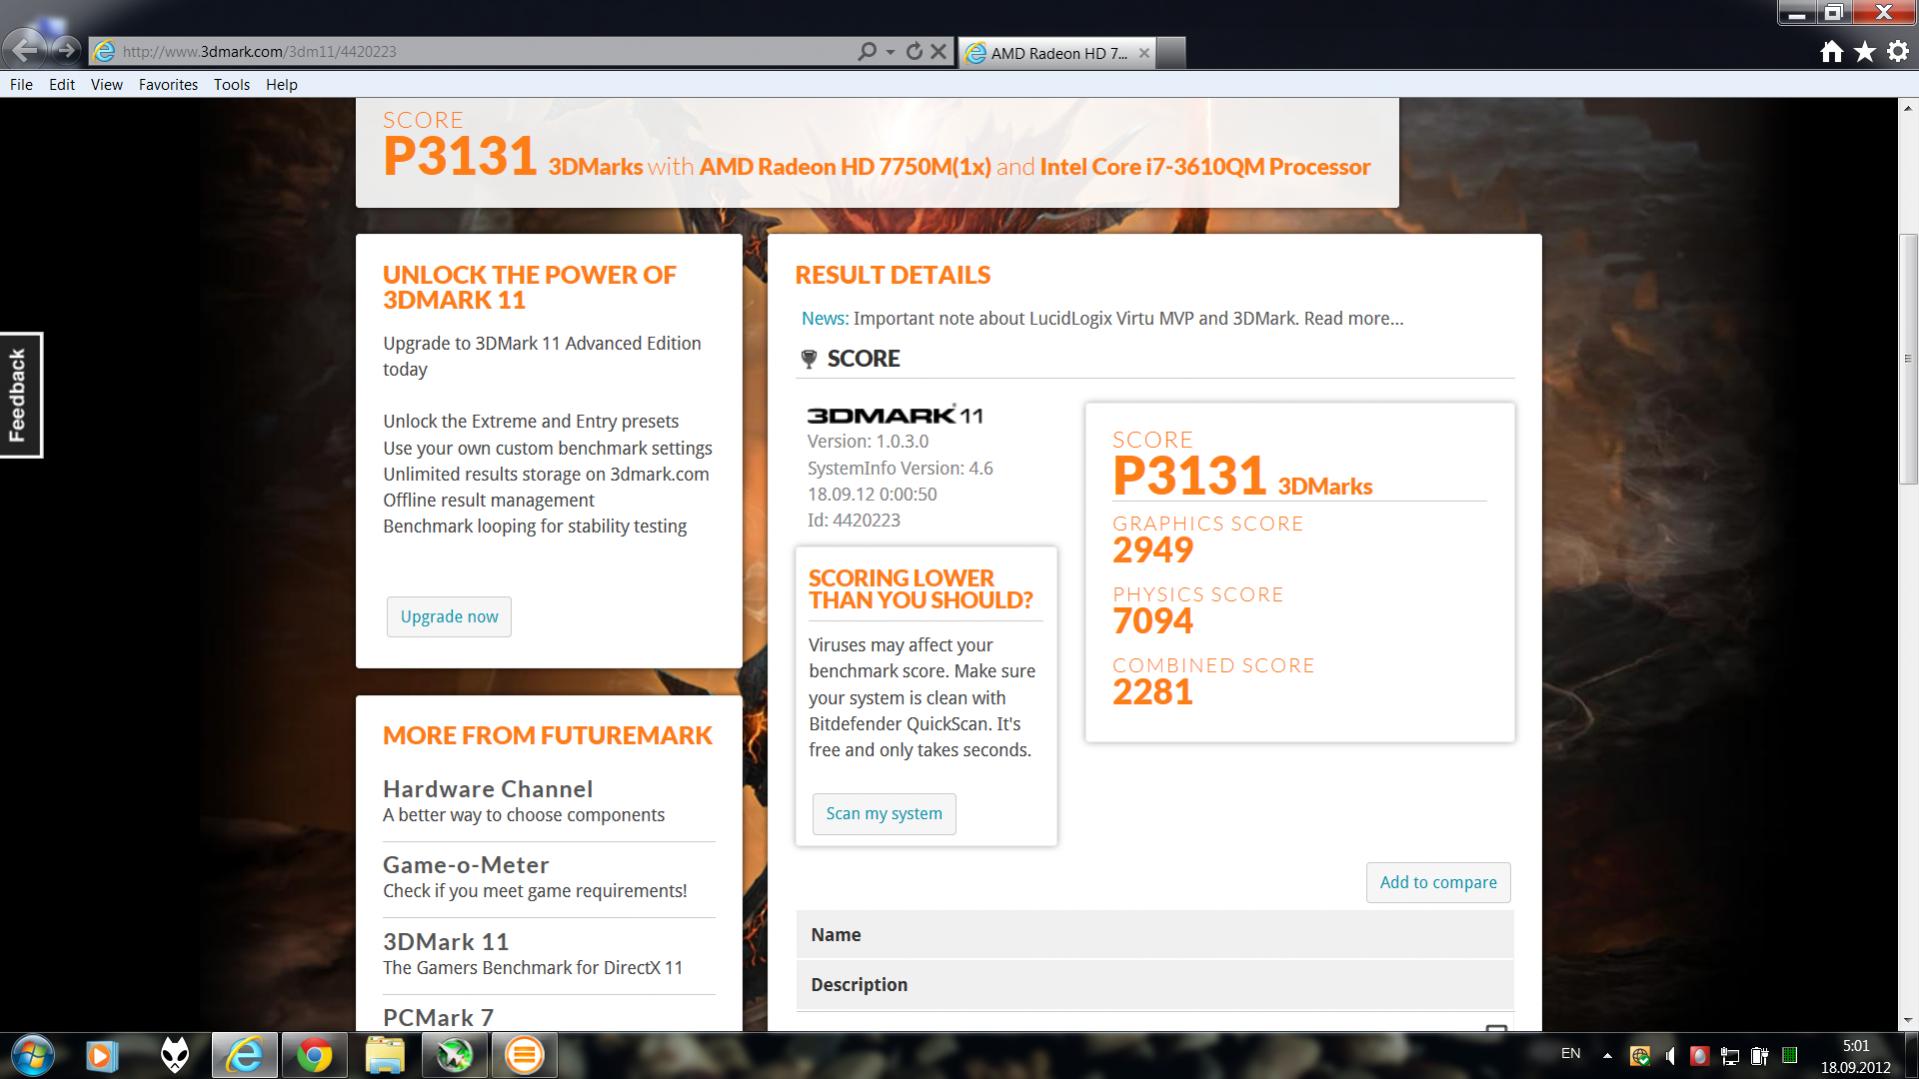Open the battery power tray icon
This screenshot has width=1919, height=1079.
(x=1760, y=1055)
